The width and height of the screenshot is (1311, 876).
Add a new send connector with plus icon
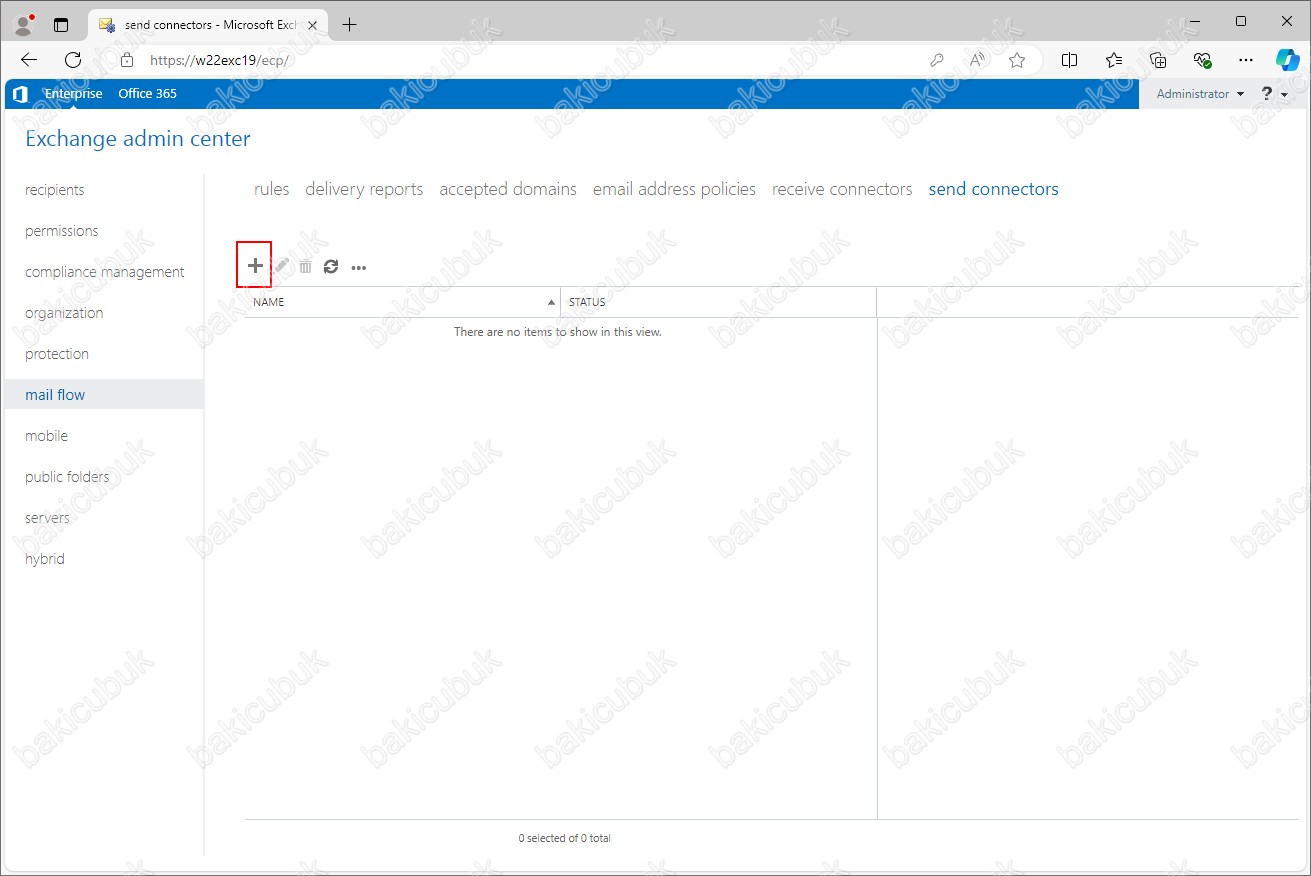pyautogui.click(x=255, y=266)
